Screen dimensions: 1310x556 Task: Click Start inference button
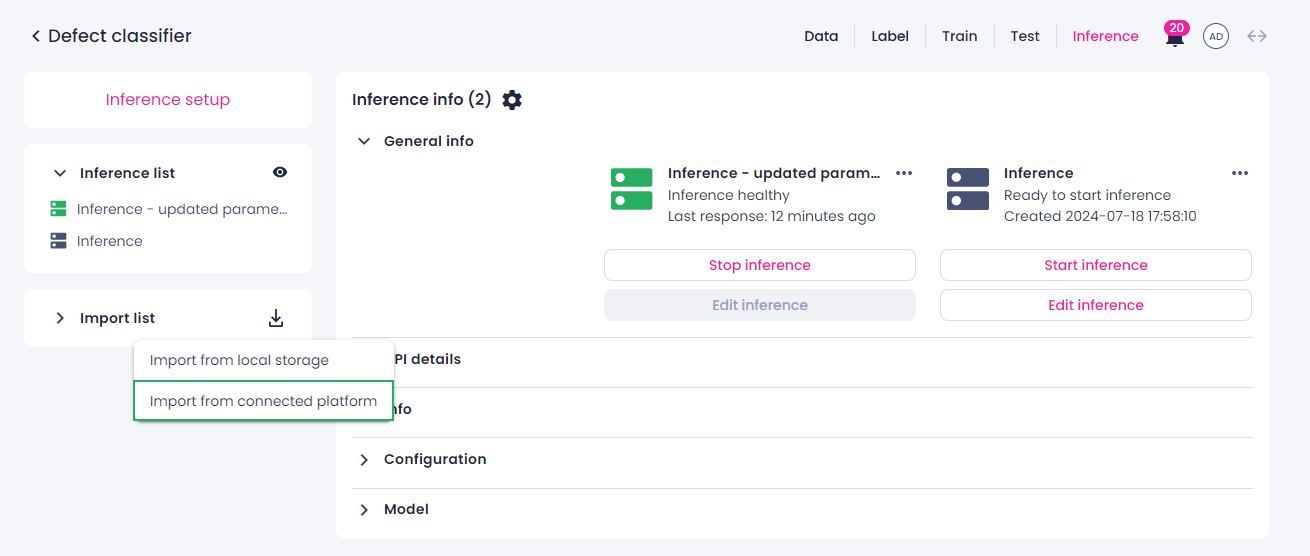1096,265
